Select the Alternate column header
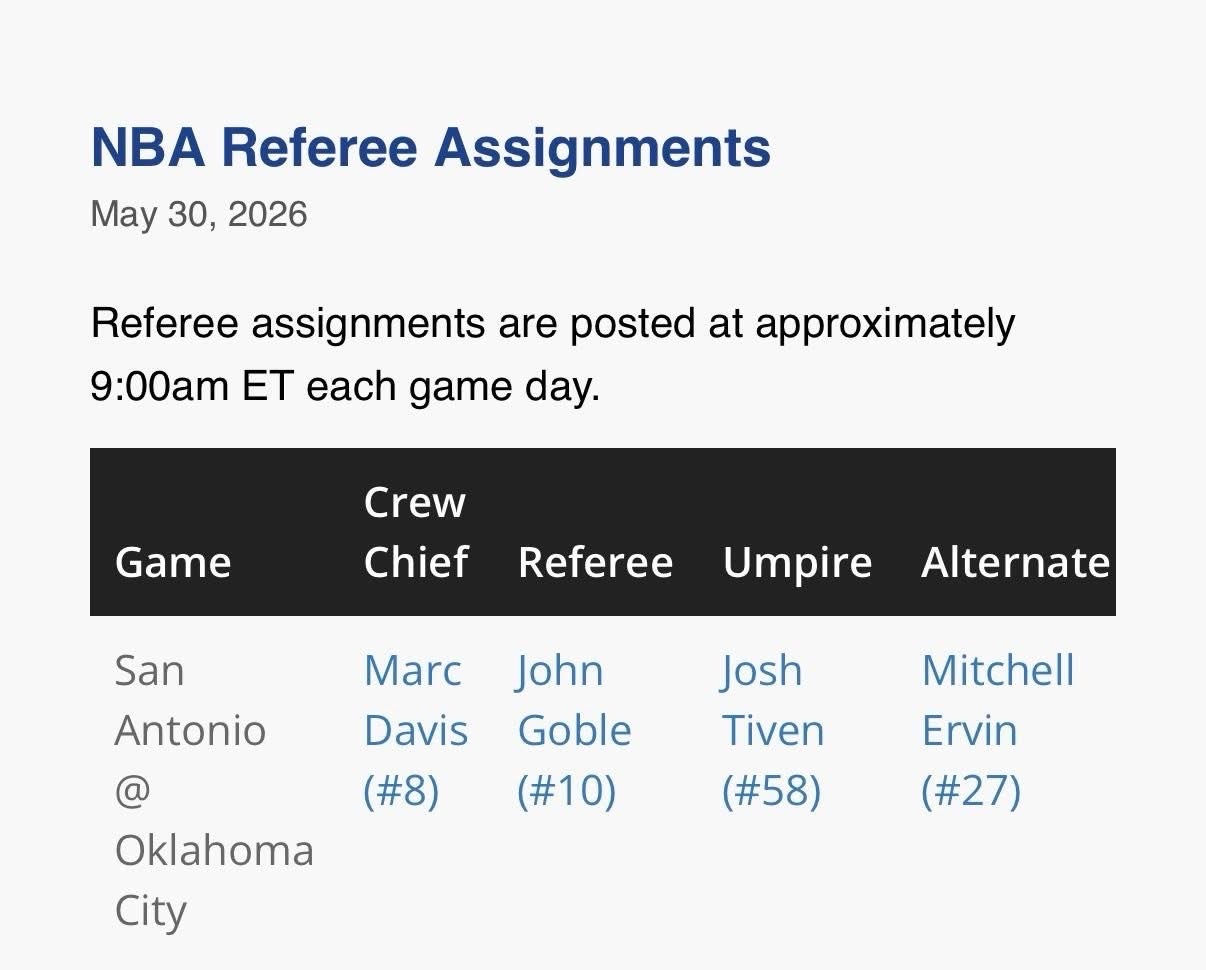1206x970 pixels. pyautogui.click(x=1015, y=563)
